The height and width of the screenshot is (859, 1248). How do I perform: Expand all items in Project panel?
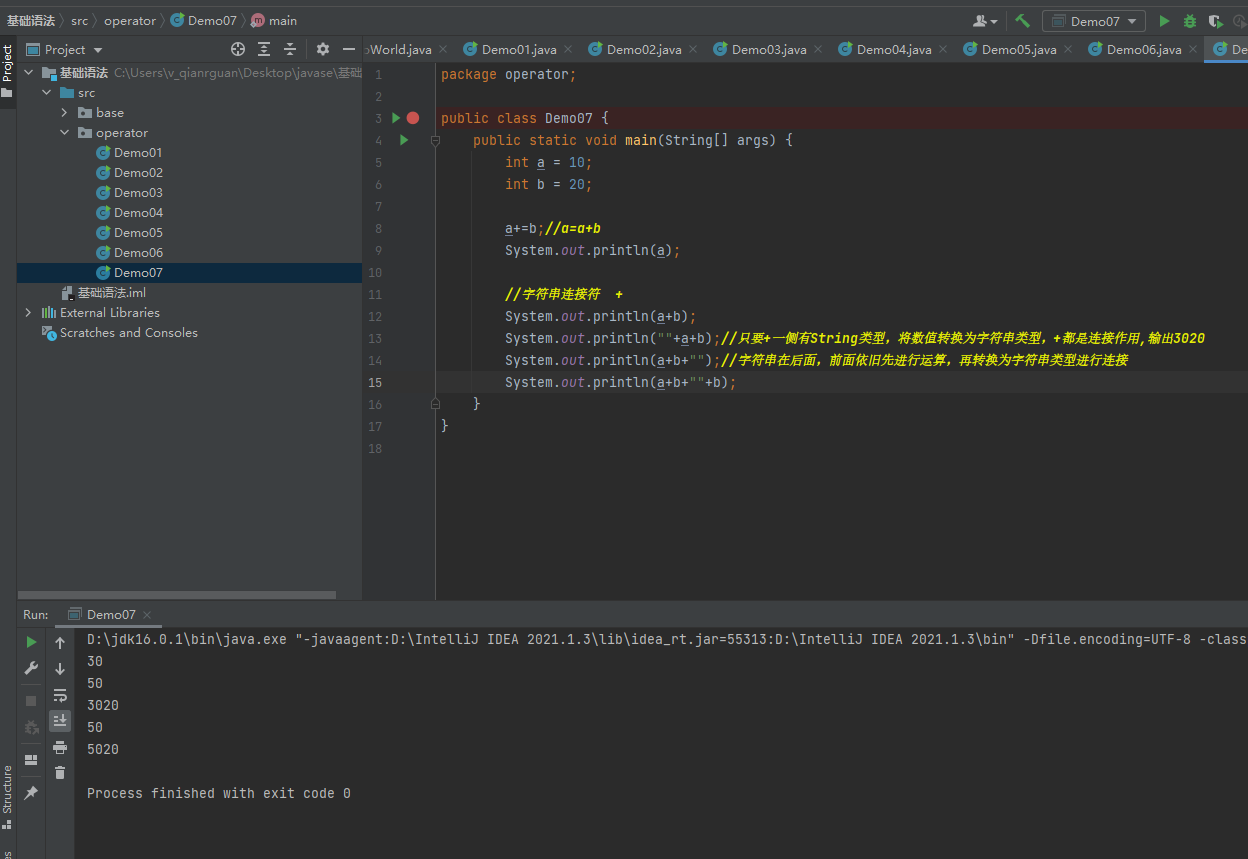point(264,49)
